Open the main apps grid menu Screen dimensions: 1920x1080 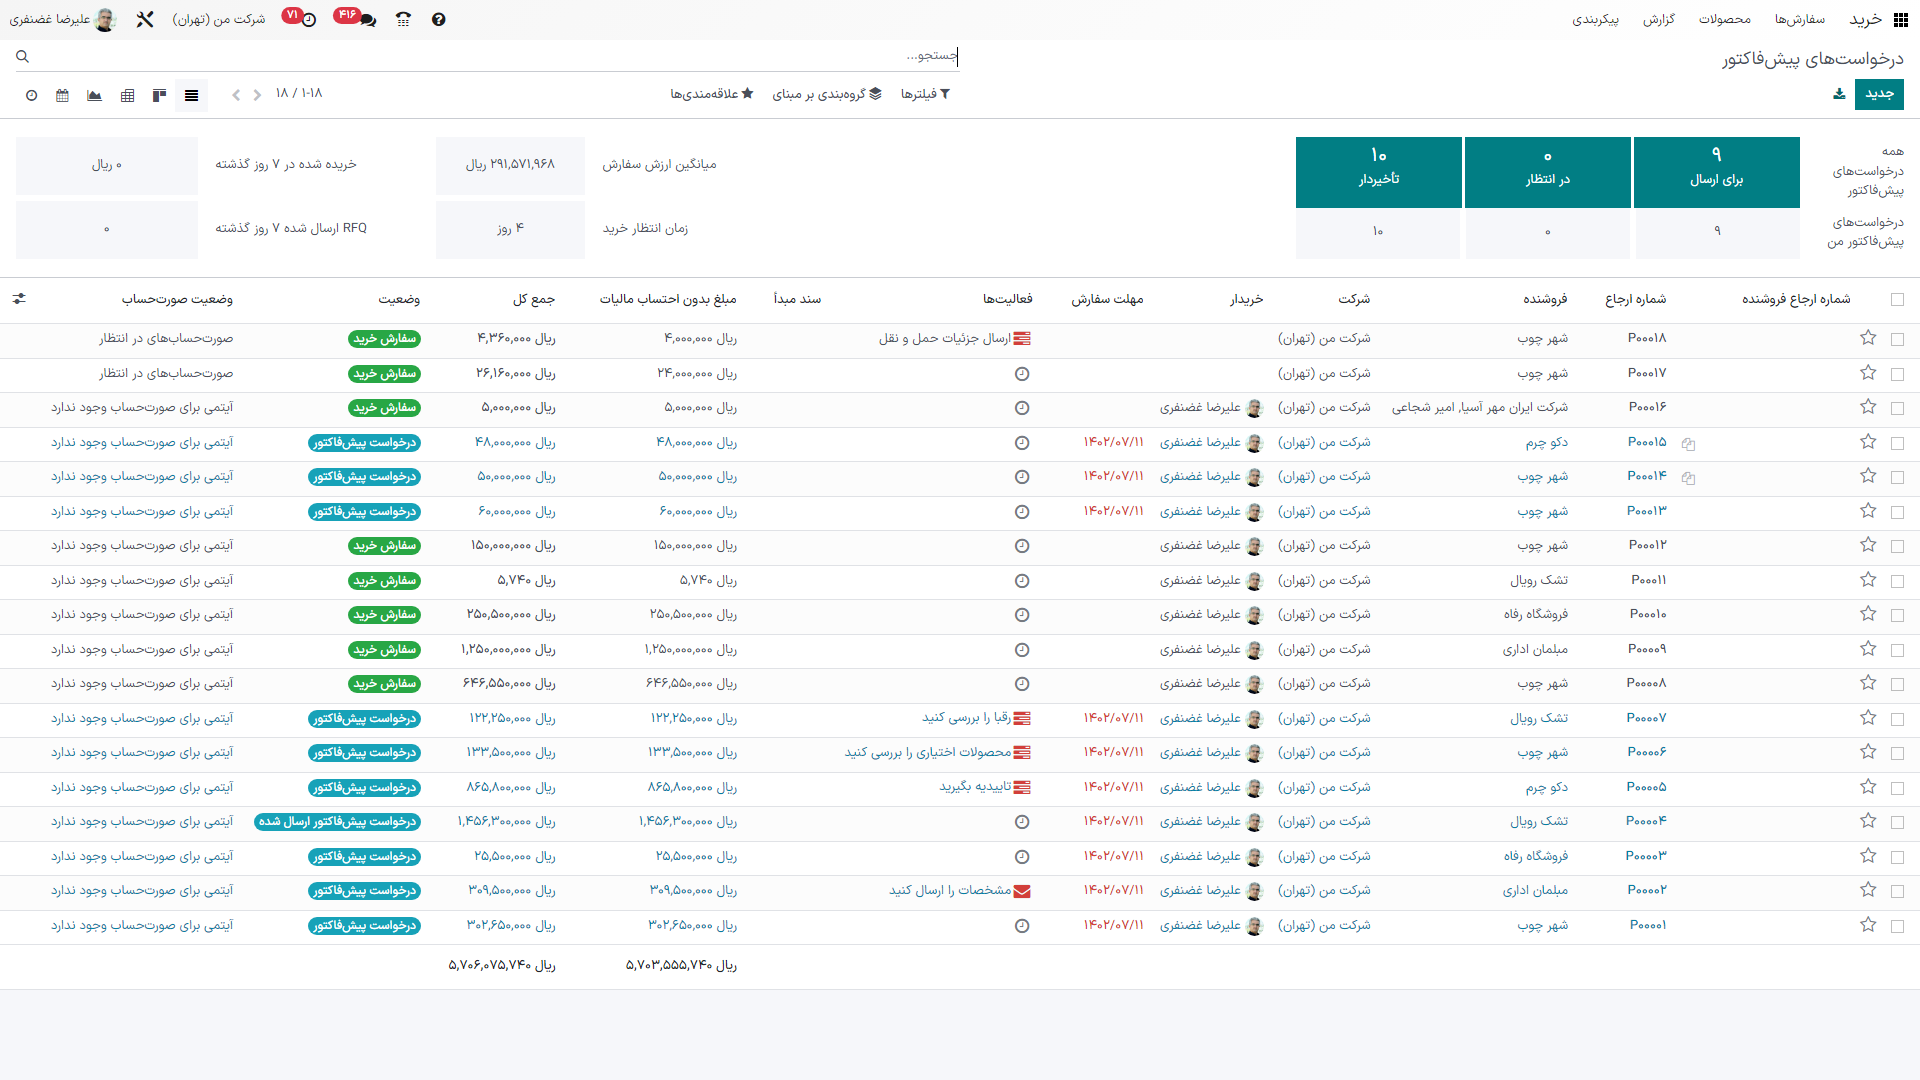click(1900, 19)
